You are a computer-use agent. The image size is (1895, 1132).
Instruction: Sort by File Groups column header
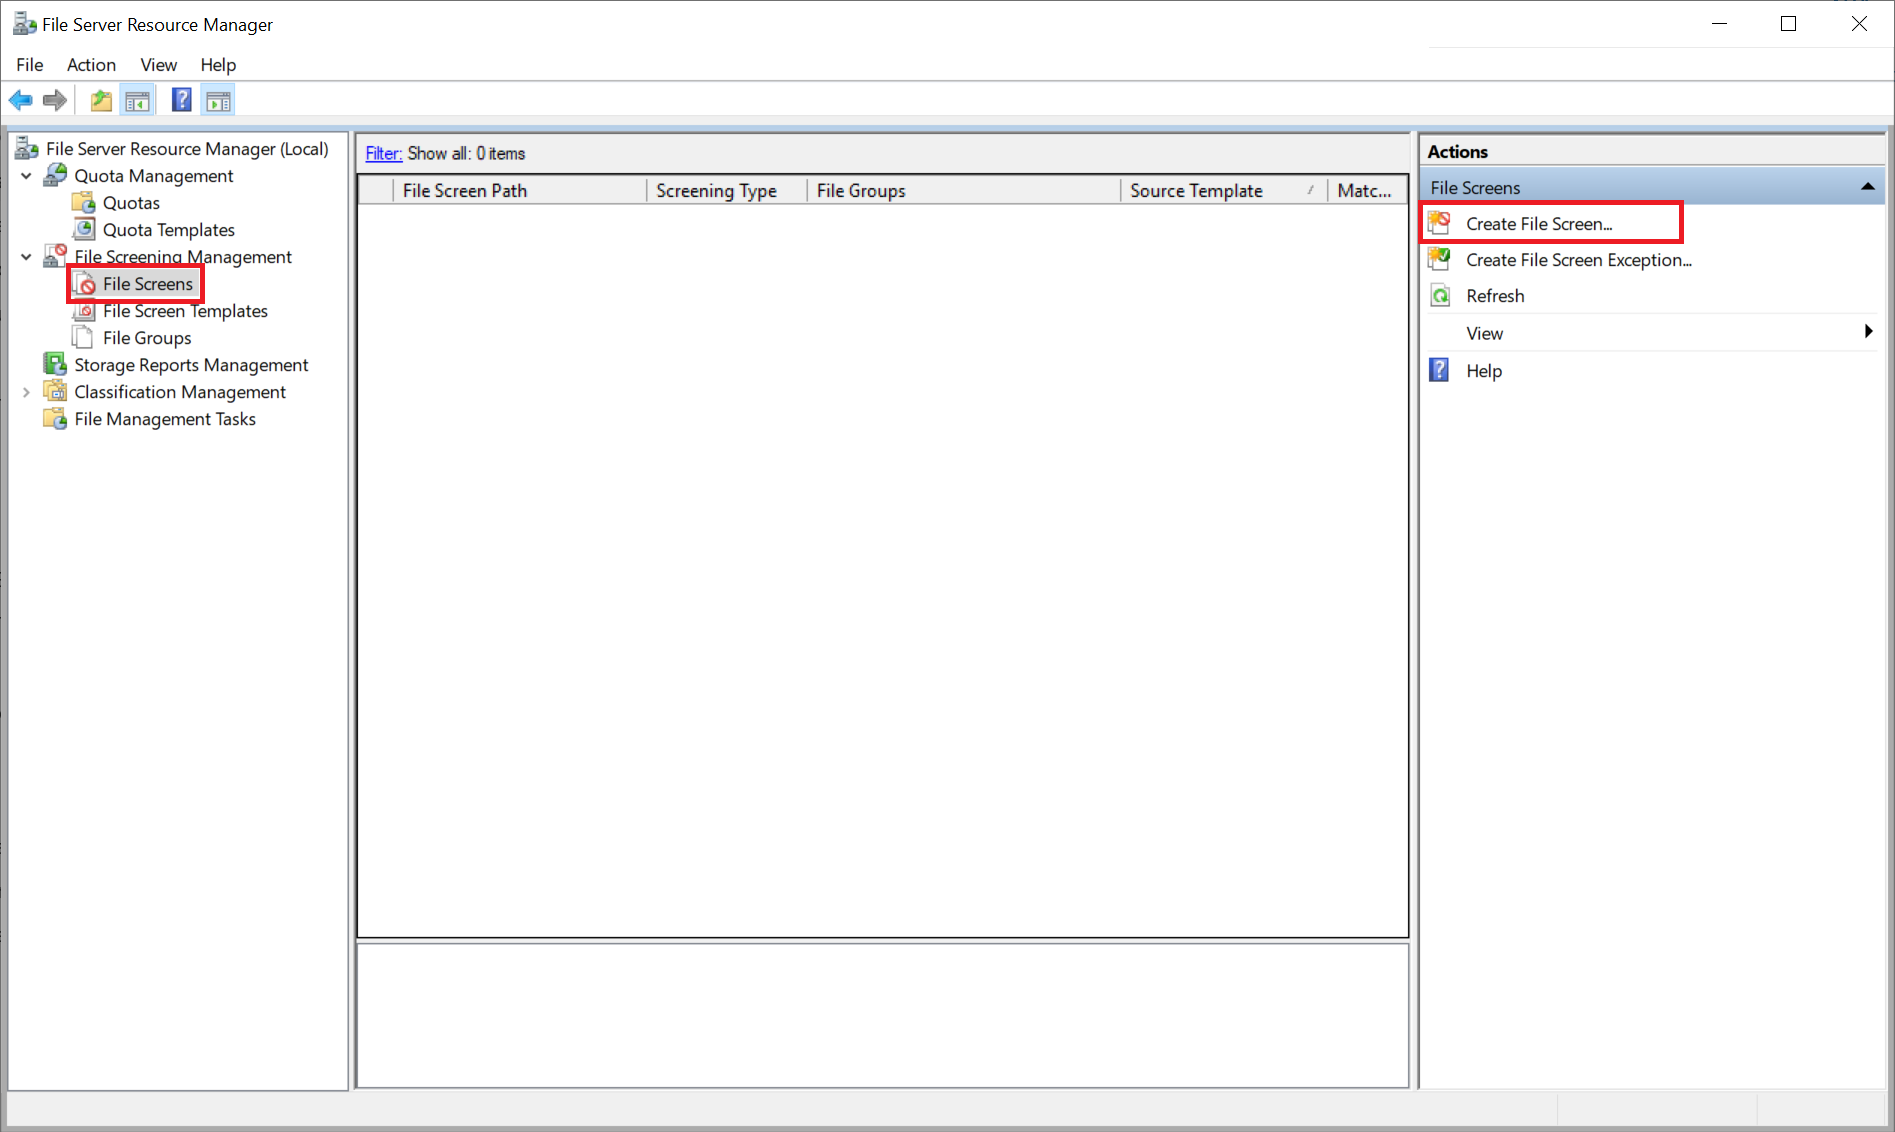964,190
